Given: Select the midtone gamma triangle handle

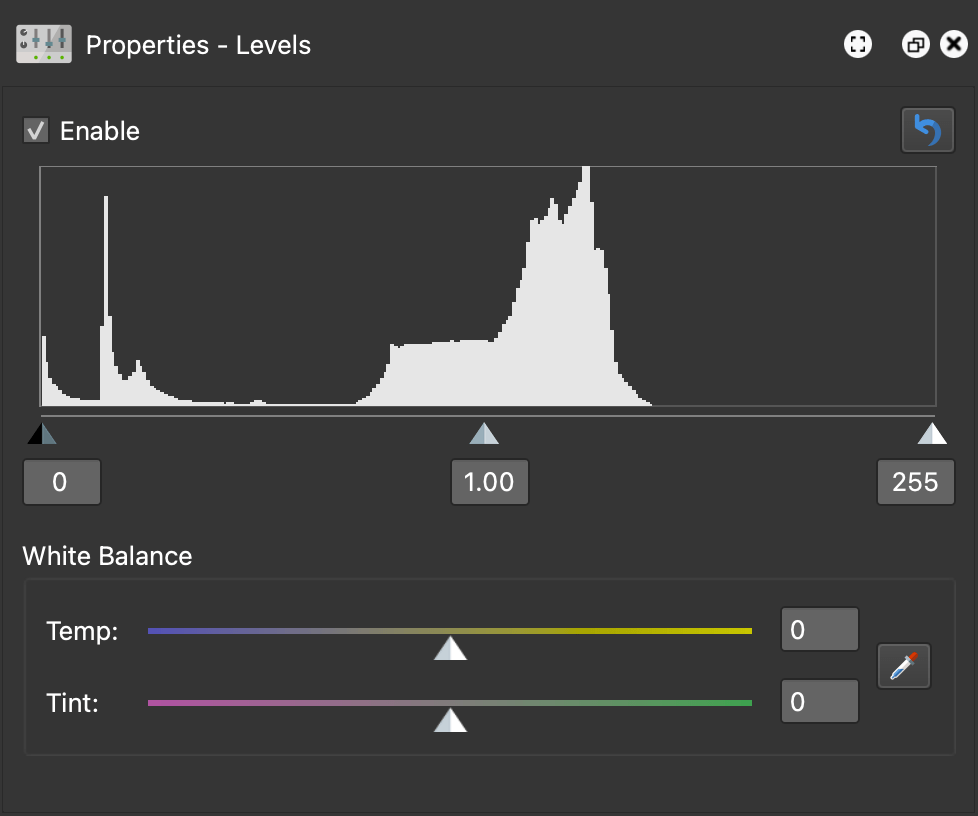Looking at the screenshot, I should [484, 434].
